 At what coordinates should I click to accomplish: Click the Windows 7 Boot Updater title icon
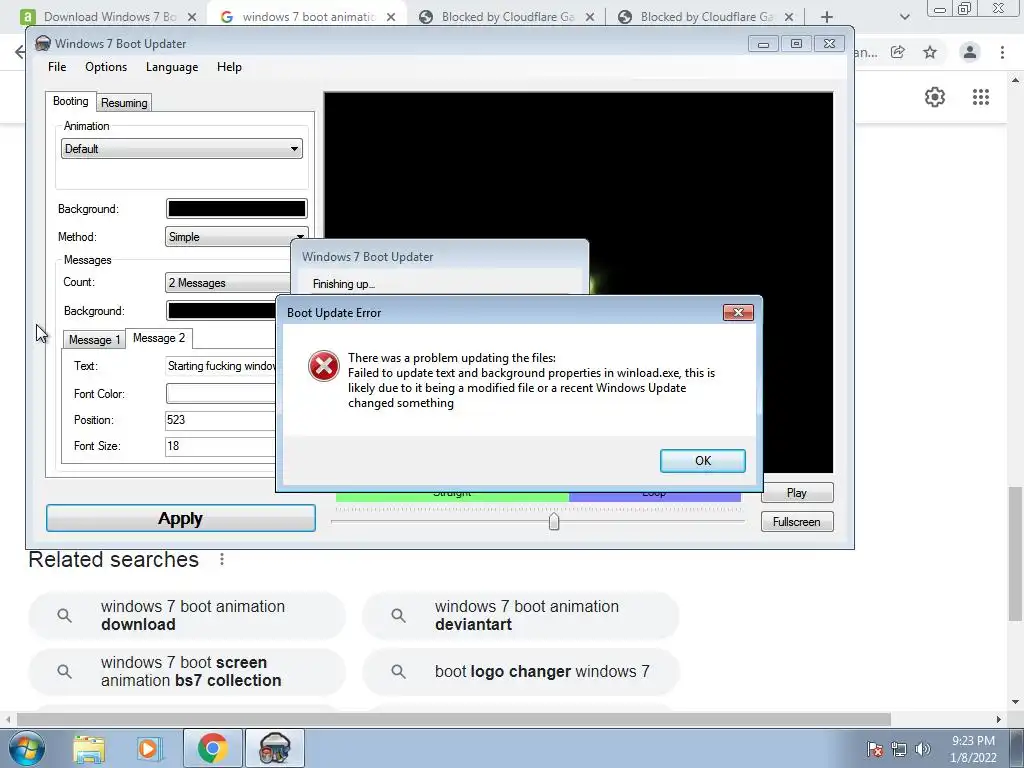(42, 43)
